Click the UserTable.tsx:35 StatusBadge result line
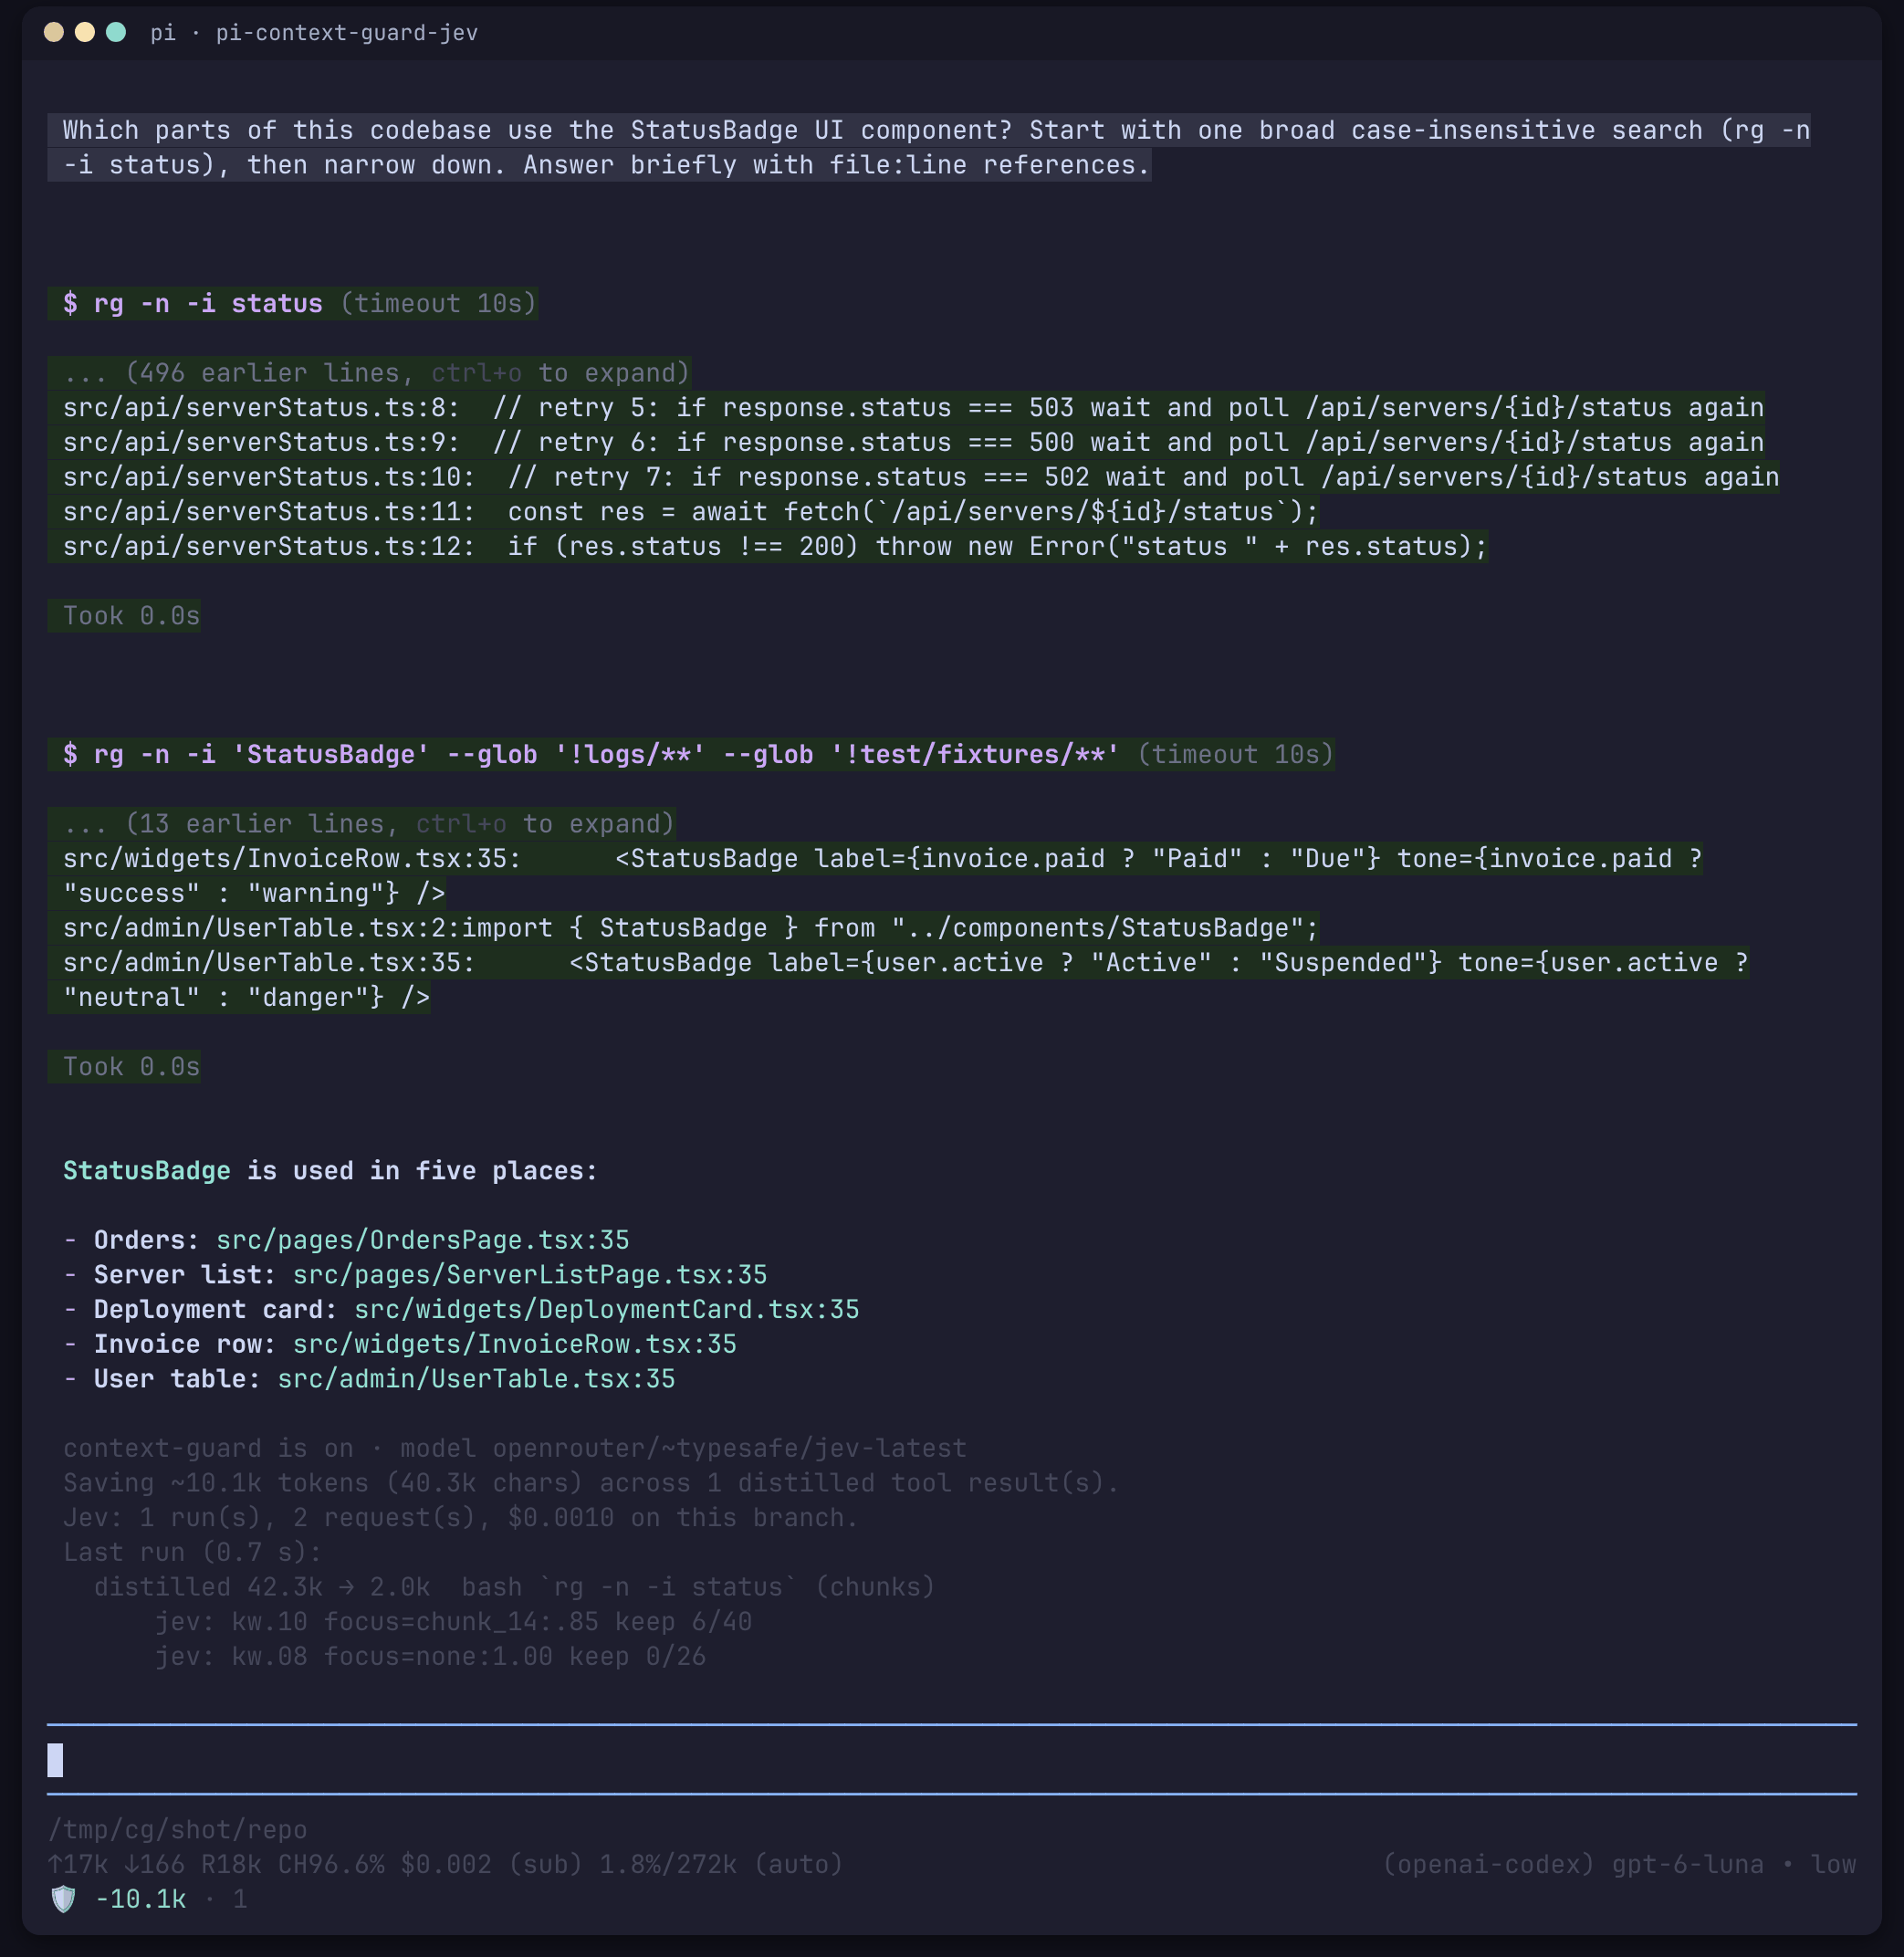 [x=898, y=980]
